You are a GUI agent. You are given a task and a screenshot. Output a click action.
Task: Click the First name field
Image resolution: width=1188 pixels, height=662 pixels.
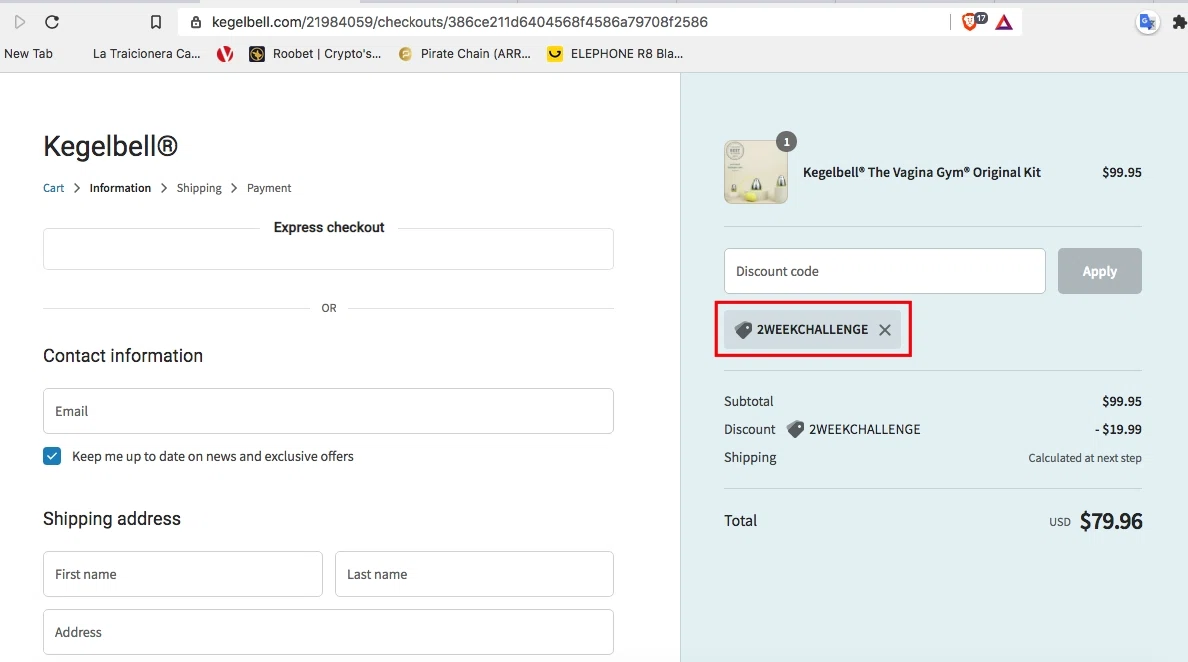pyautogui.click(x=183, y=574)
